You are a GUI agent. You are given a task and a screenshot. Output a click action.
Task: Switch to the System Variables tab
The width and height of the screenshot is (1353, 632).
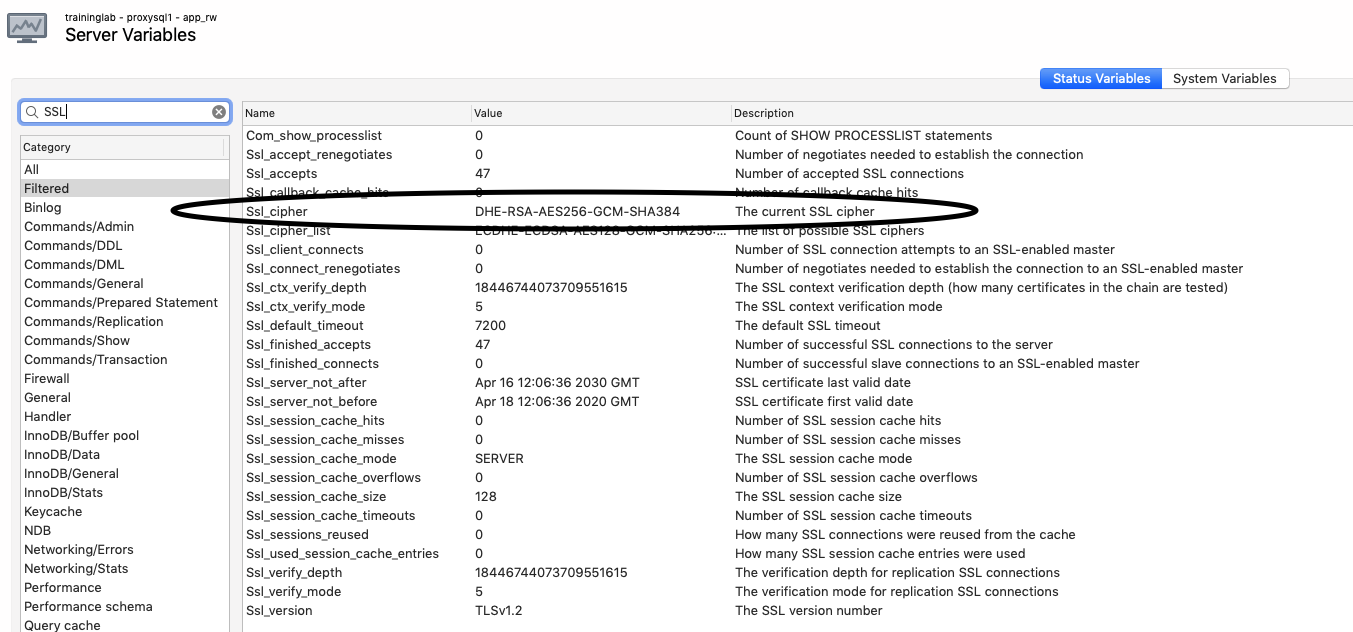coord(1225,78)
